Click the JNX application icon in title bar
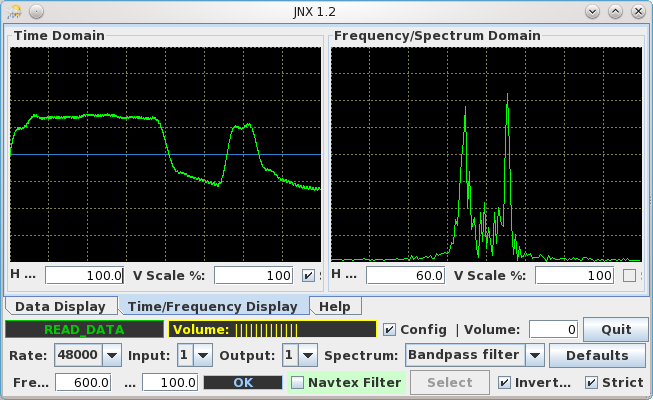 [x=13, y=10]
